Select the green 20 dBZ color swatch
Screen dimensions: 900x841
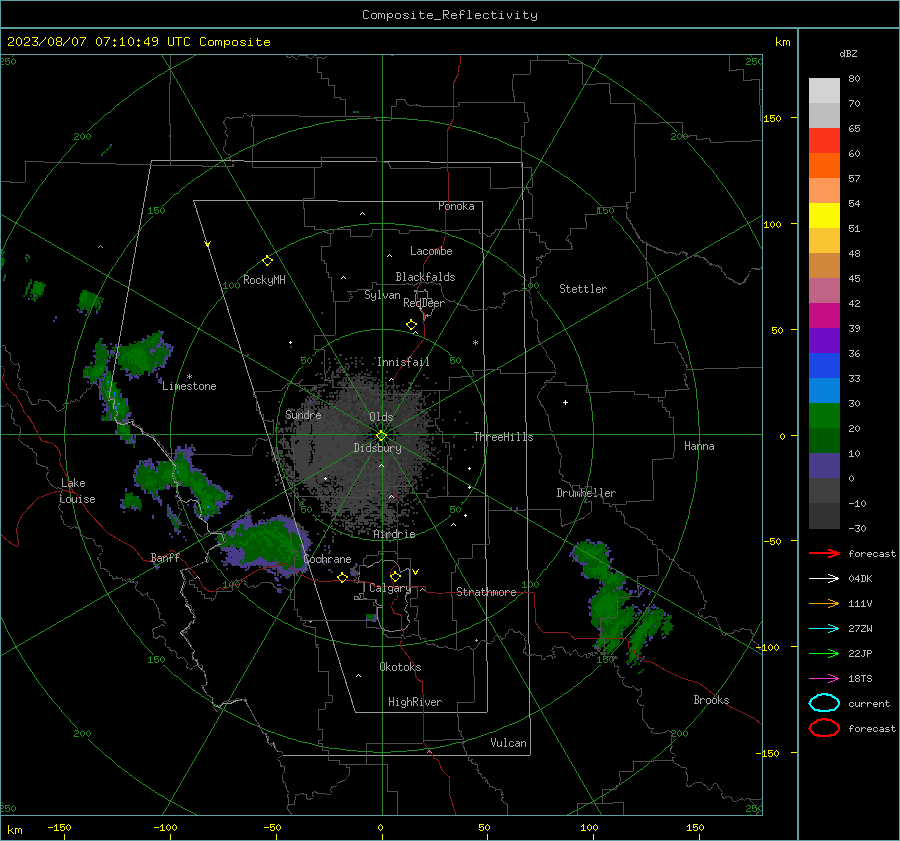tap(824, 416)
